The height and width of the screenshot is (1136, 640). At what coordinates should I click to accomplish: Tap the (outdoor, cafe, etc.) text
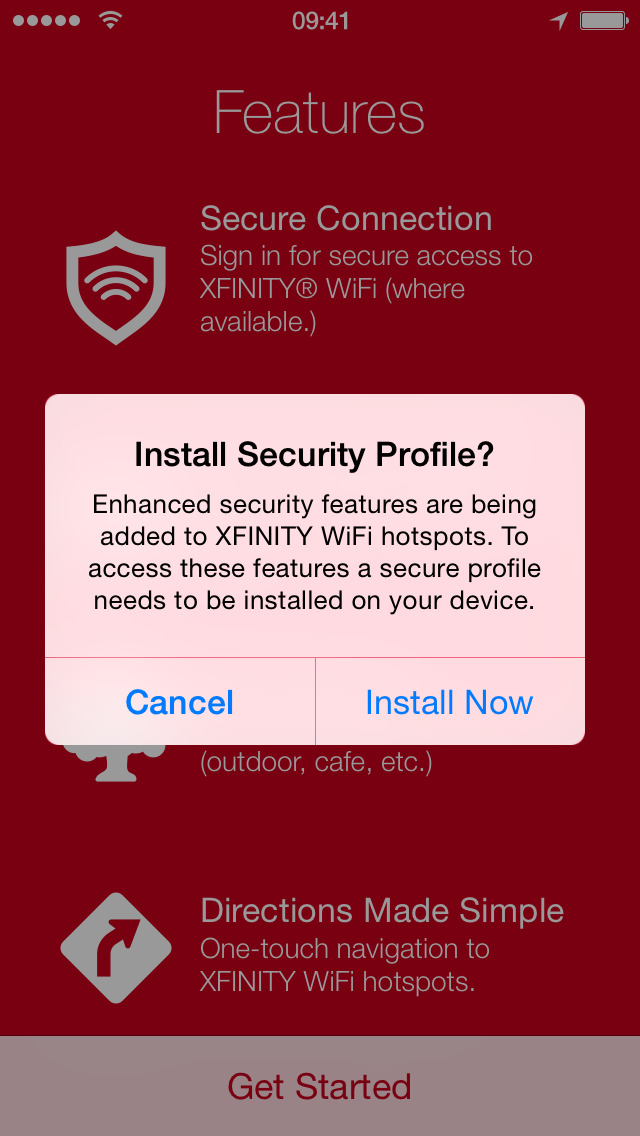pos(316,763)
